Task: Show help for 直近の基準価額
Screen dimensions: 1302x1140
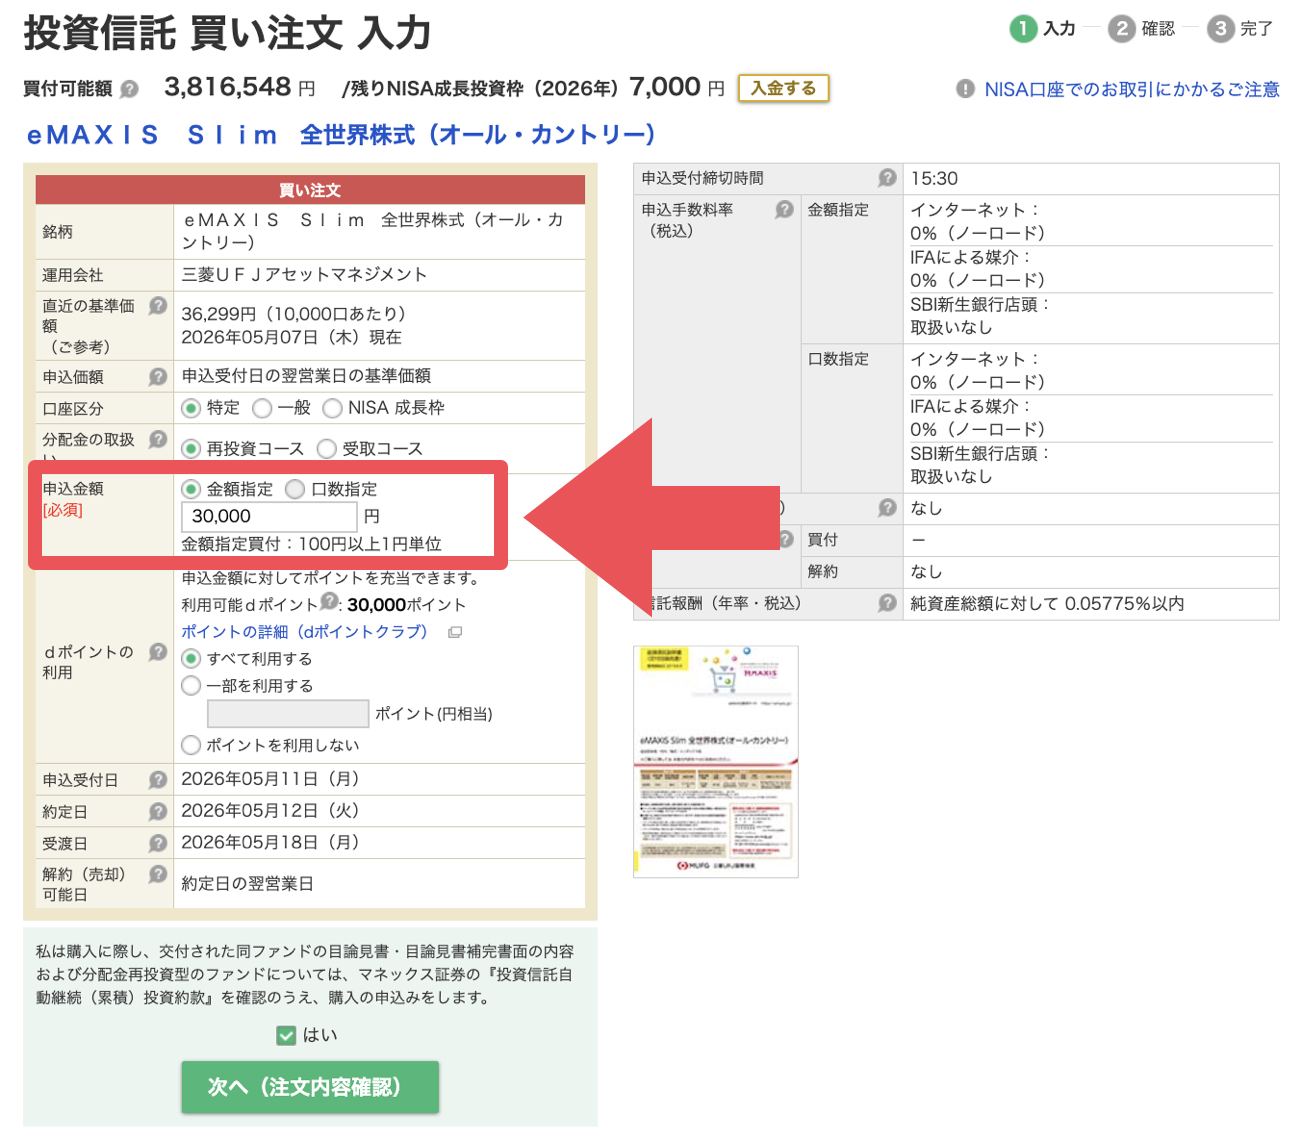Action: [158, 306]
